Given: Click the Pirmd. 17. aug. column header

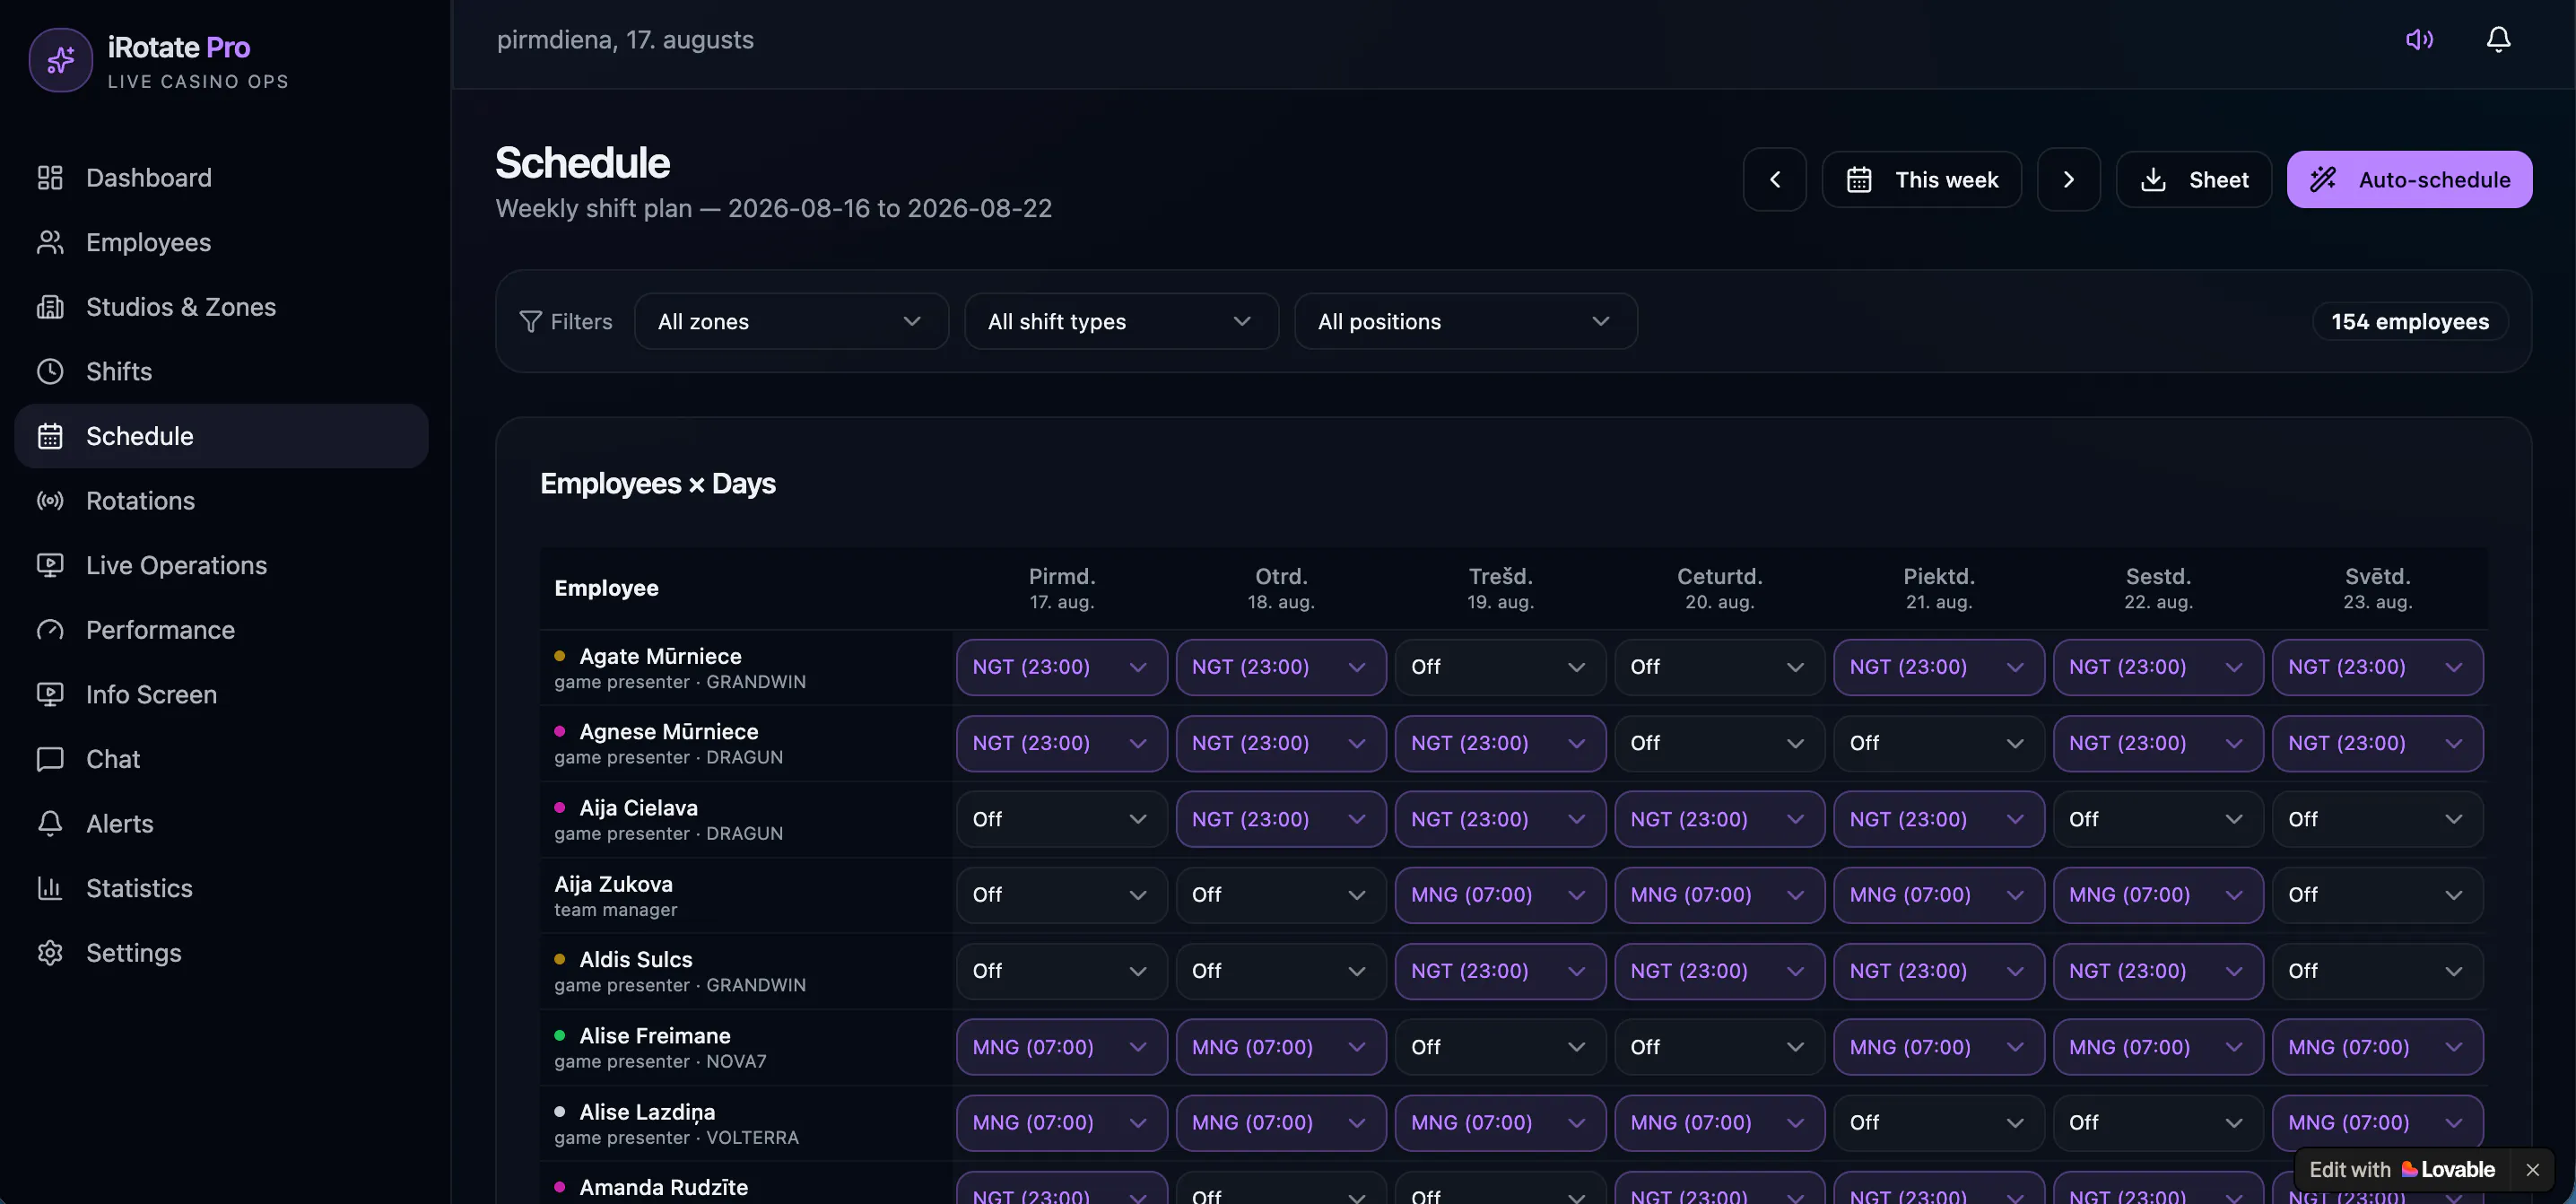Looking at the screenshot, I should tap(1062, 588).
